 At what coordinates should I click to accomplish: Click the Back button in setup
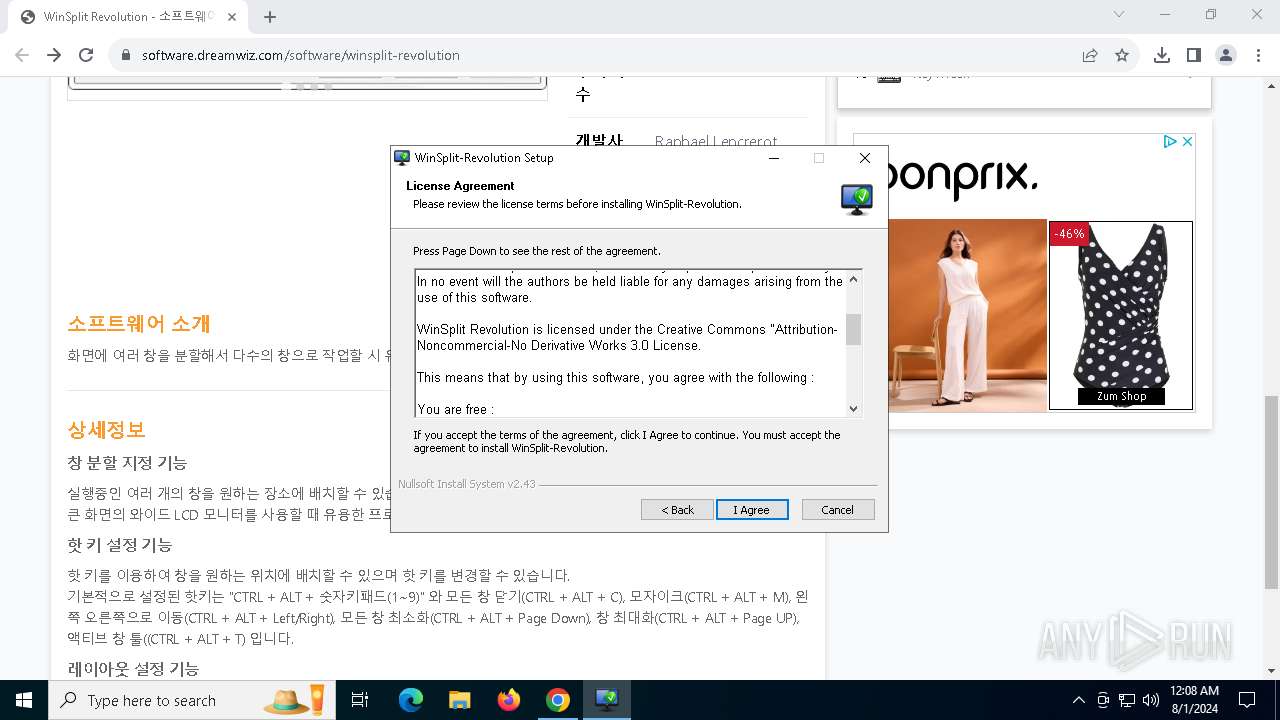tap(677, 510)
